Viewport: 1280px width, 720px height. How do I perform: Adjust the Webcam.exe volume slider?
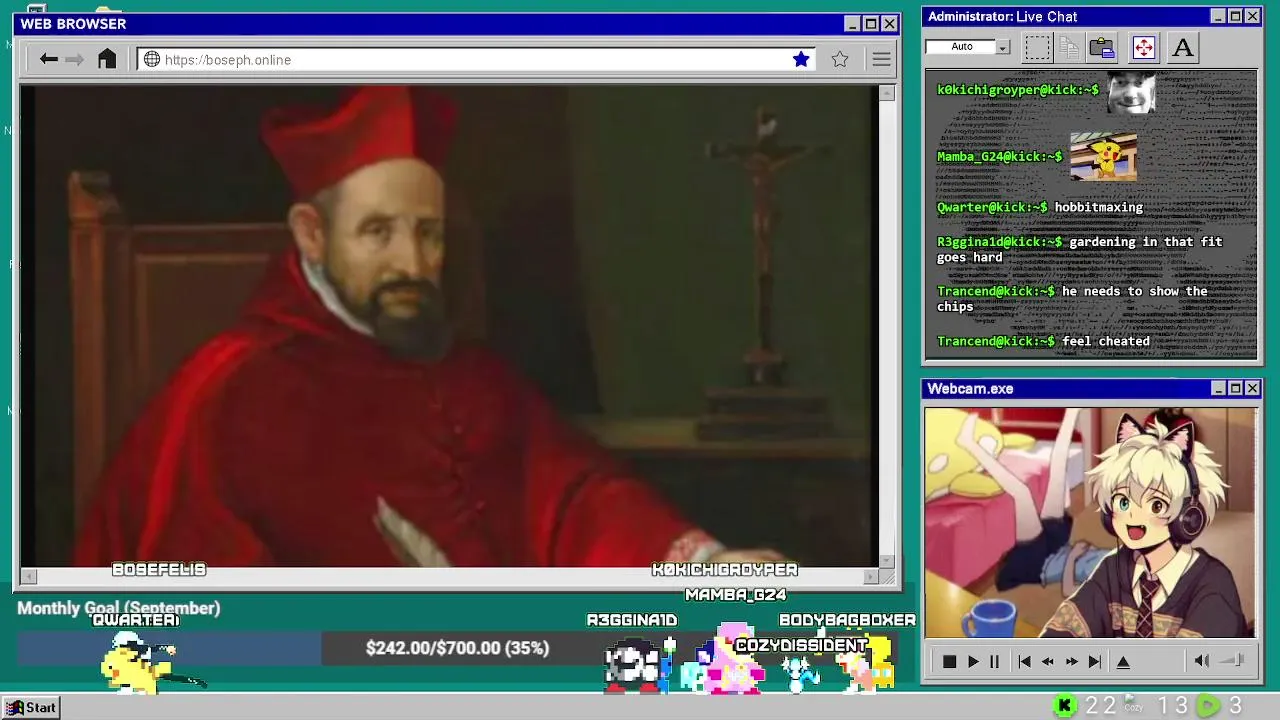(x=1232, y=660)
